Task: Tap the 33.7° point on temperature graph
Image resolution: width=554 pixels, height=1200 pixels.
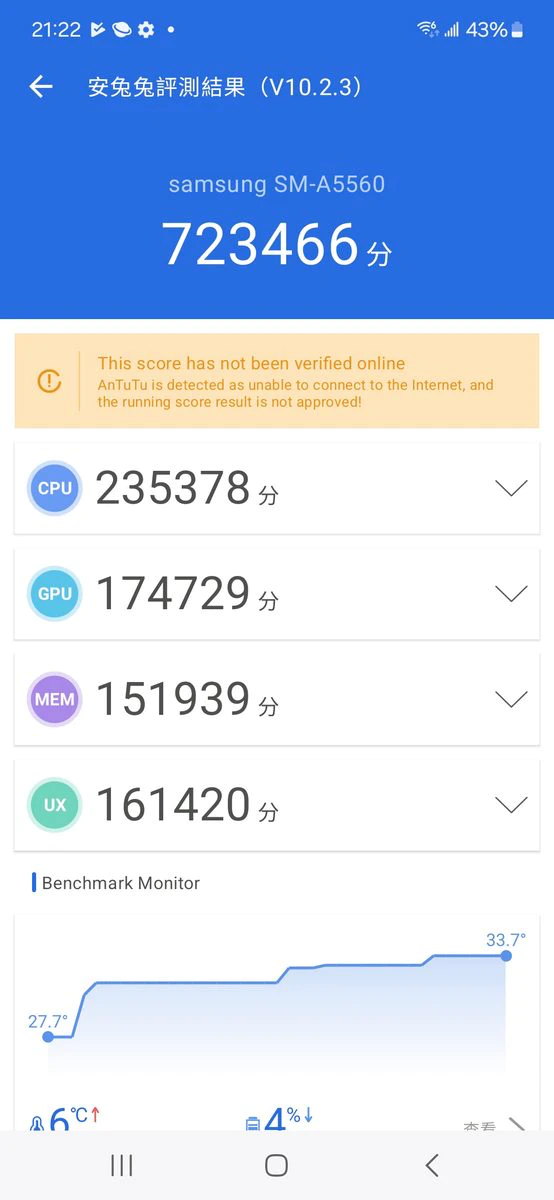Action: 506,956
